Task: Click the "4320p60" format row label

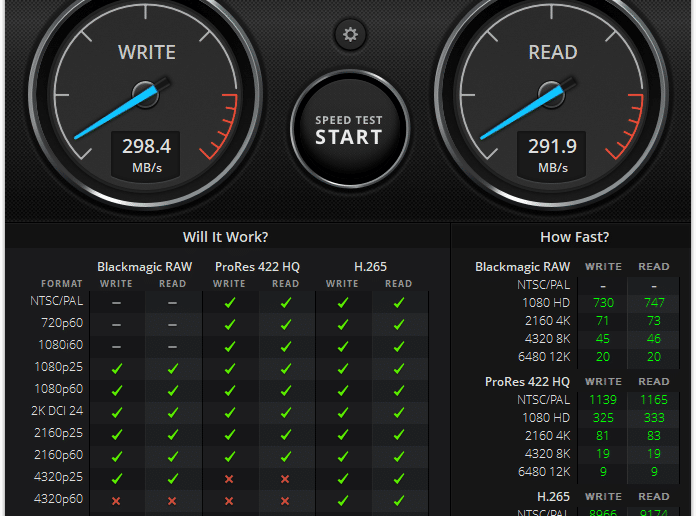Action: click(58, 499)
